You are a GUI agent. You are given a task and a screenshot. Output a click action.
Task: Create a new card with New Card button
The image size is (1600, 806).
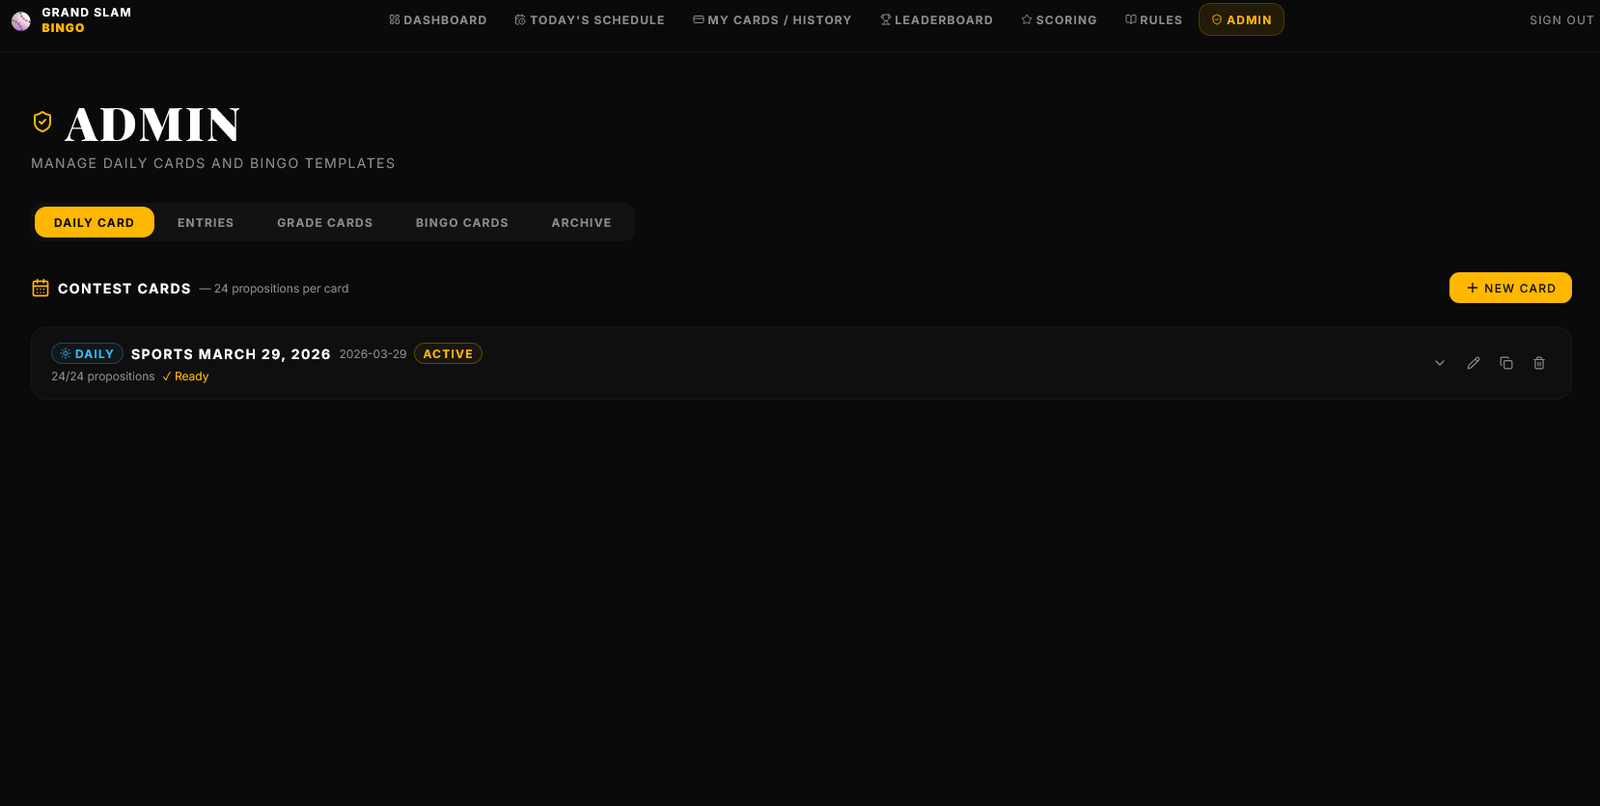[x=1510, y=288]
